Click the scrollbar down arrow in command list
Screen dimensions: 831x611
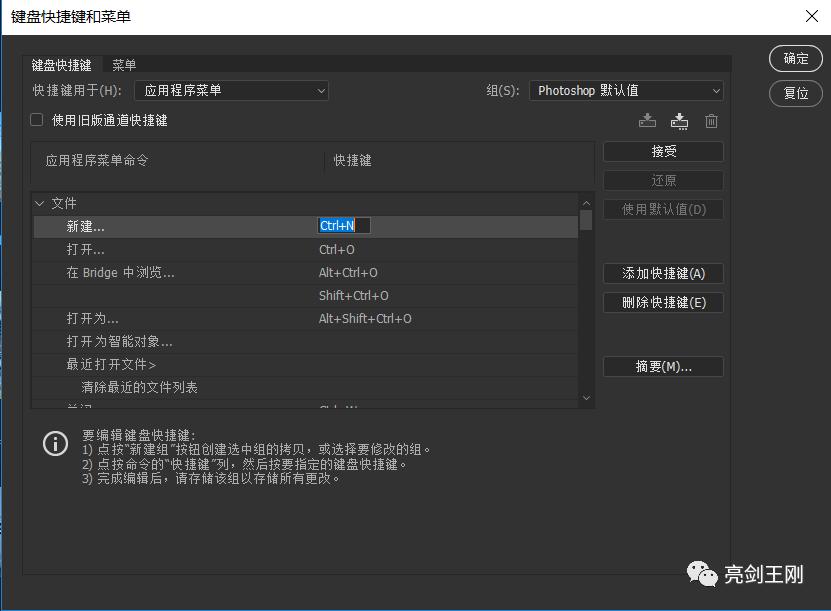[x=587, y=397]
